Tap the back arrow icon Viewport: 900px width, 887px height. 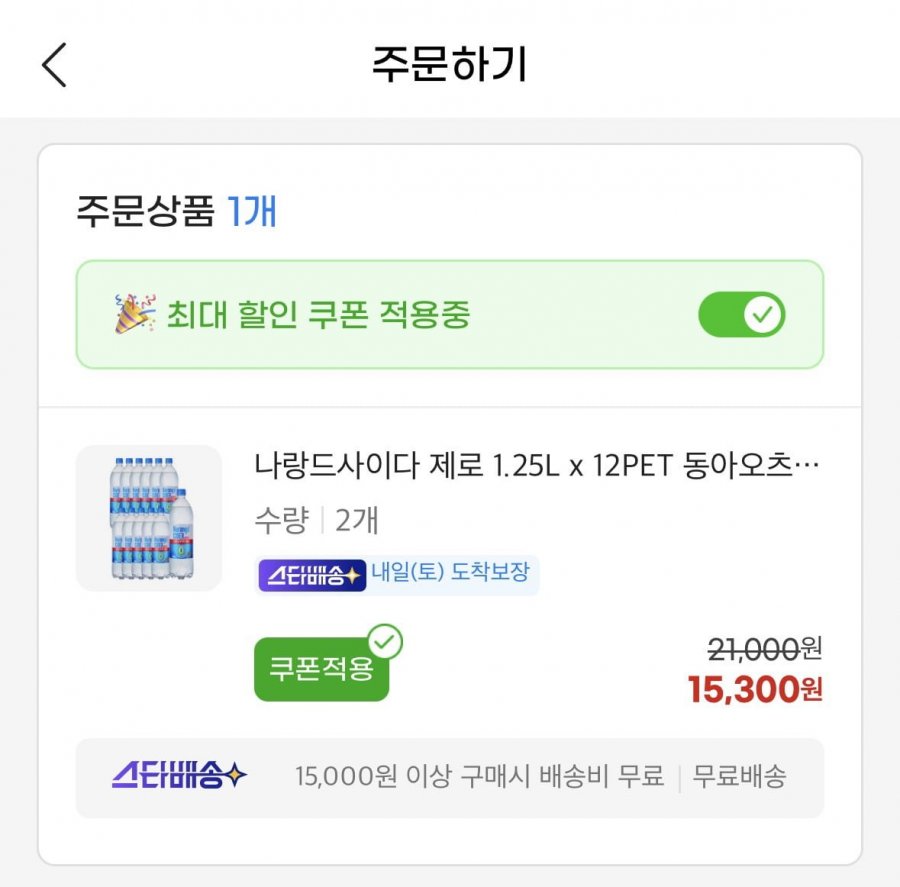54,65
